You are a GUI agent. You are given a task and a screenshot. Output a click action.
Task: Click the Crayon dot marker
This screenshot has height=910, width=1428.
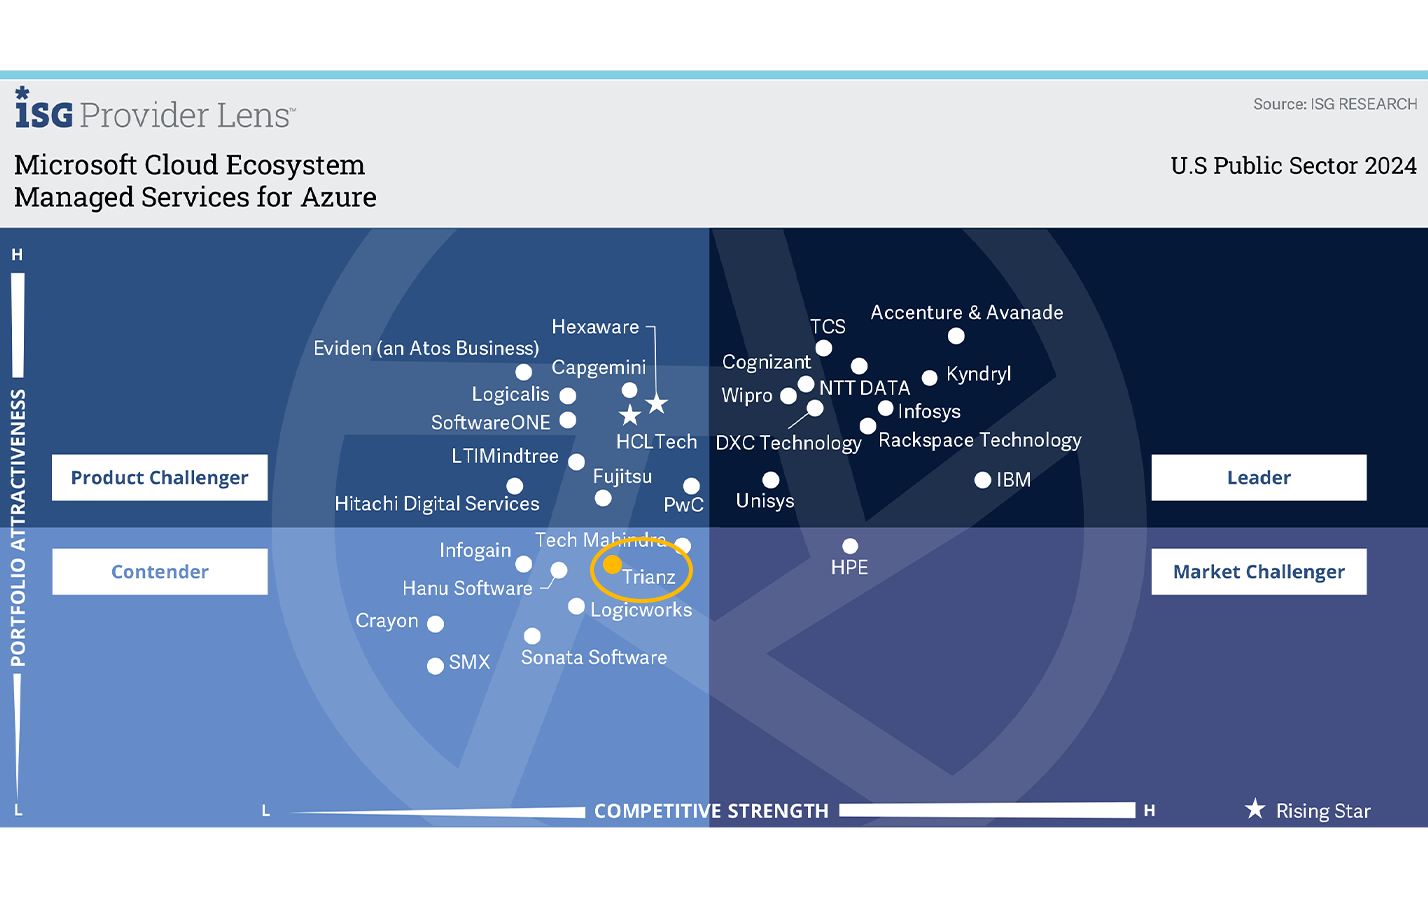pos(435,624)
